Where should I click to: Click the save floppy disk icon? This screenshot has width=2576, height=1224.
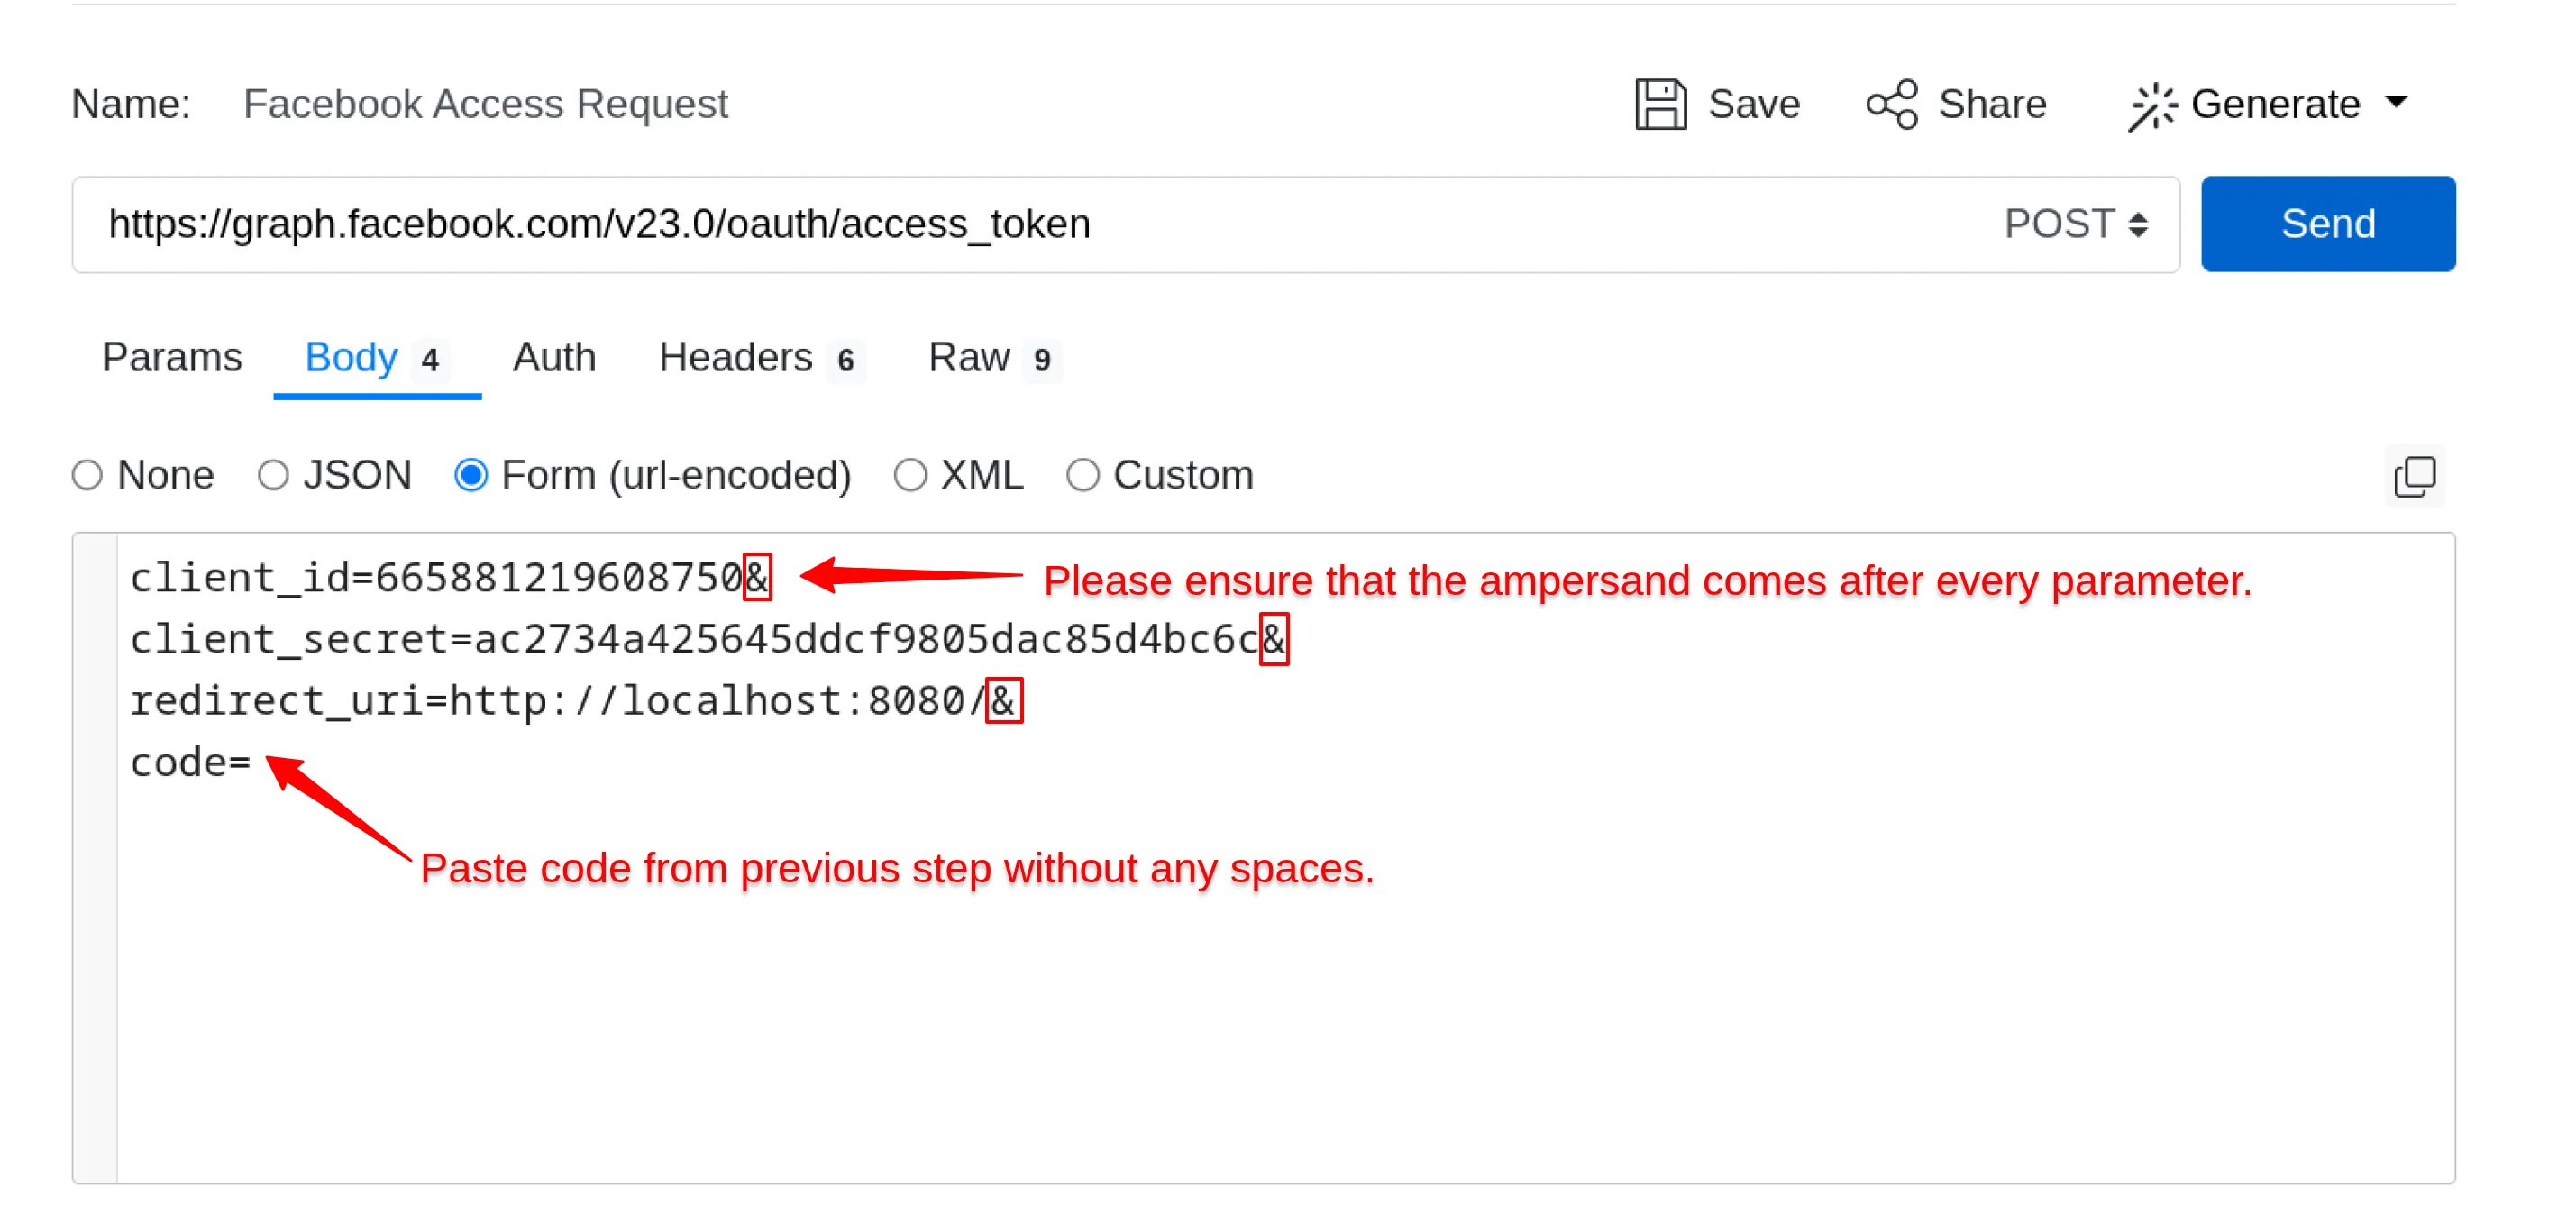tap(1661, 103)
